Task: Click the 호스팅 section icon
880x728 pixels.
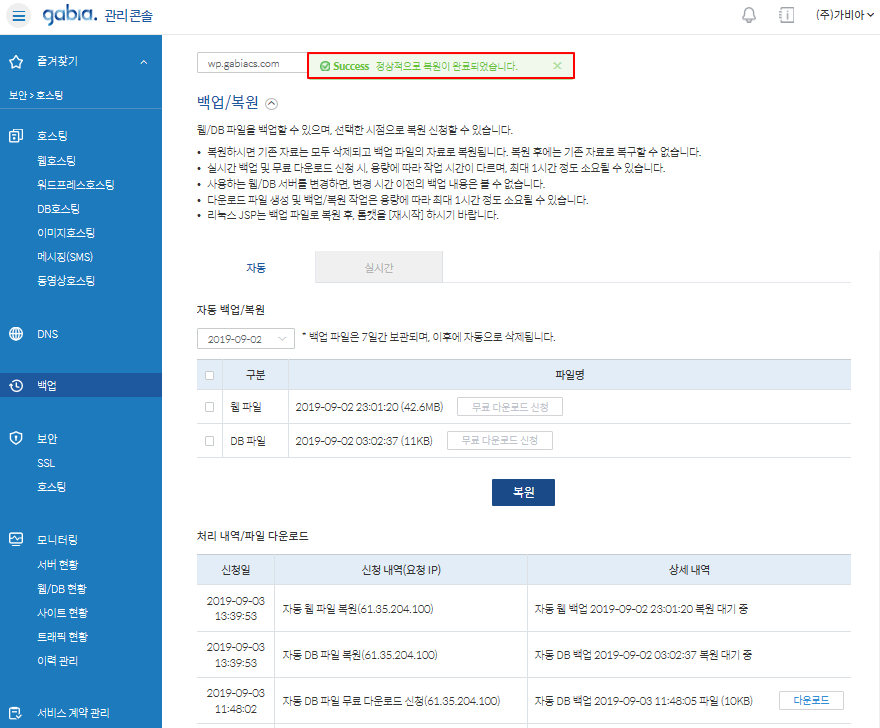Action: click(x=16, y=135)
